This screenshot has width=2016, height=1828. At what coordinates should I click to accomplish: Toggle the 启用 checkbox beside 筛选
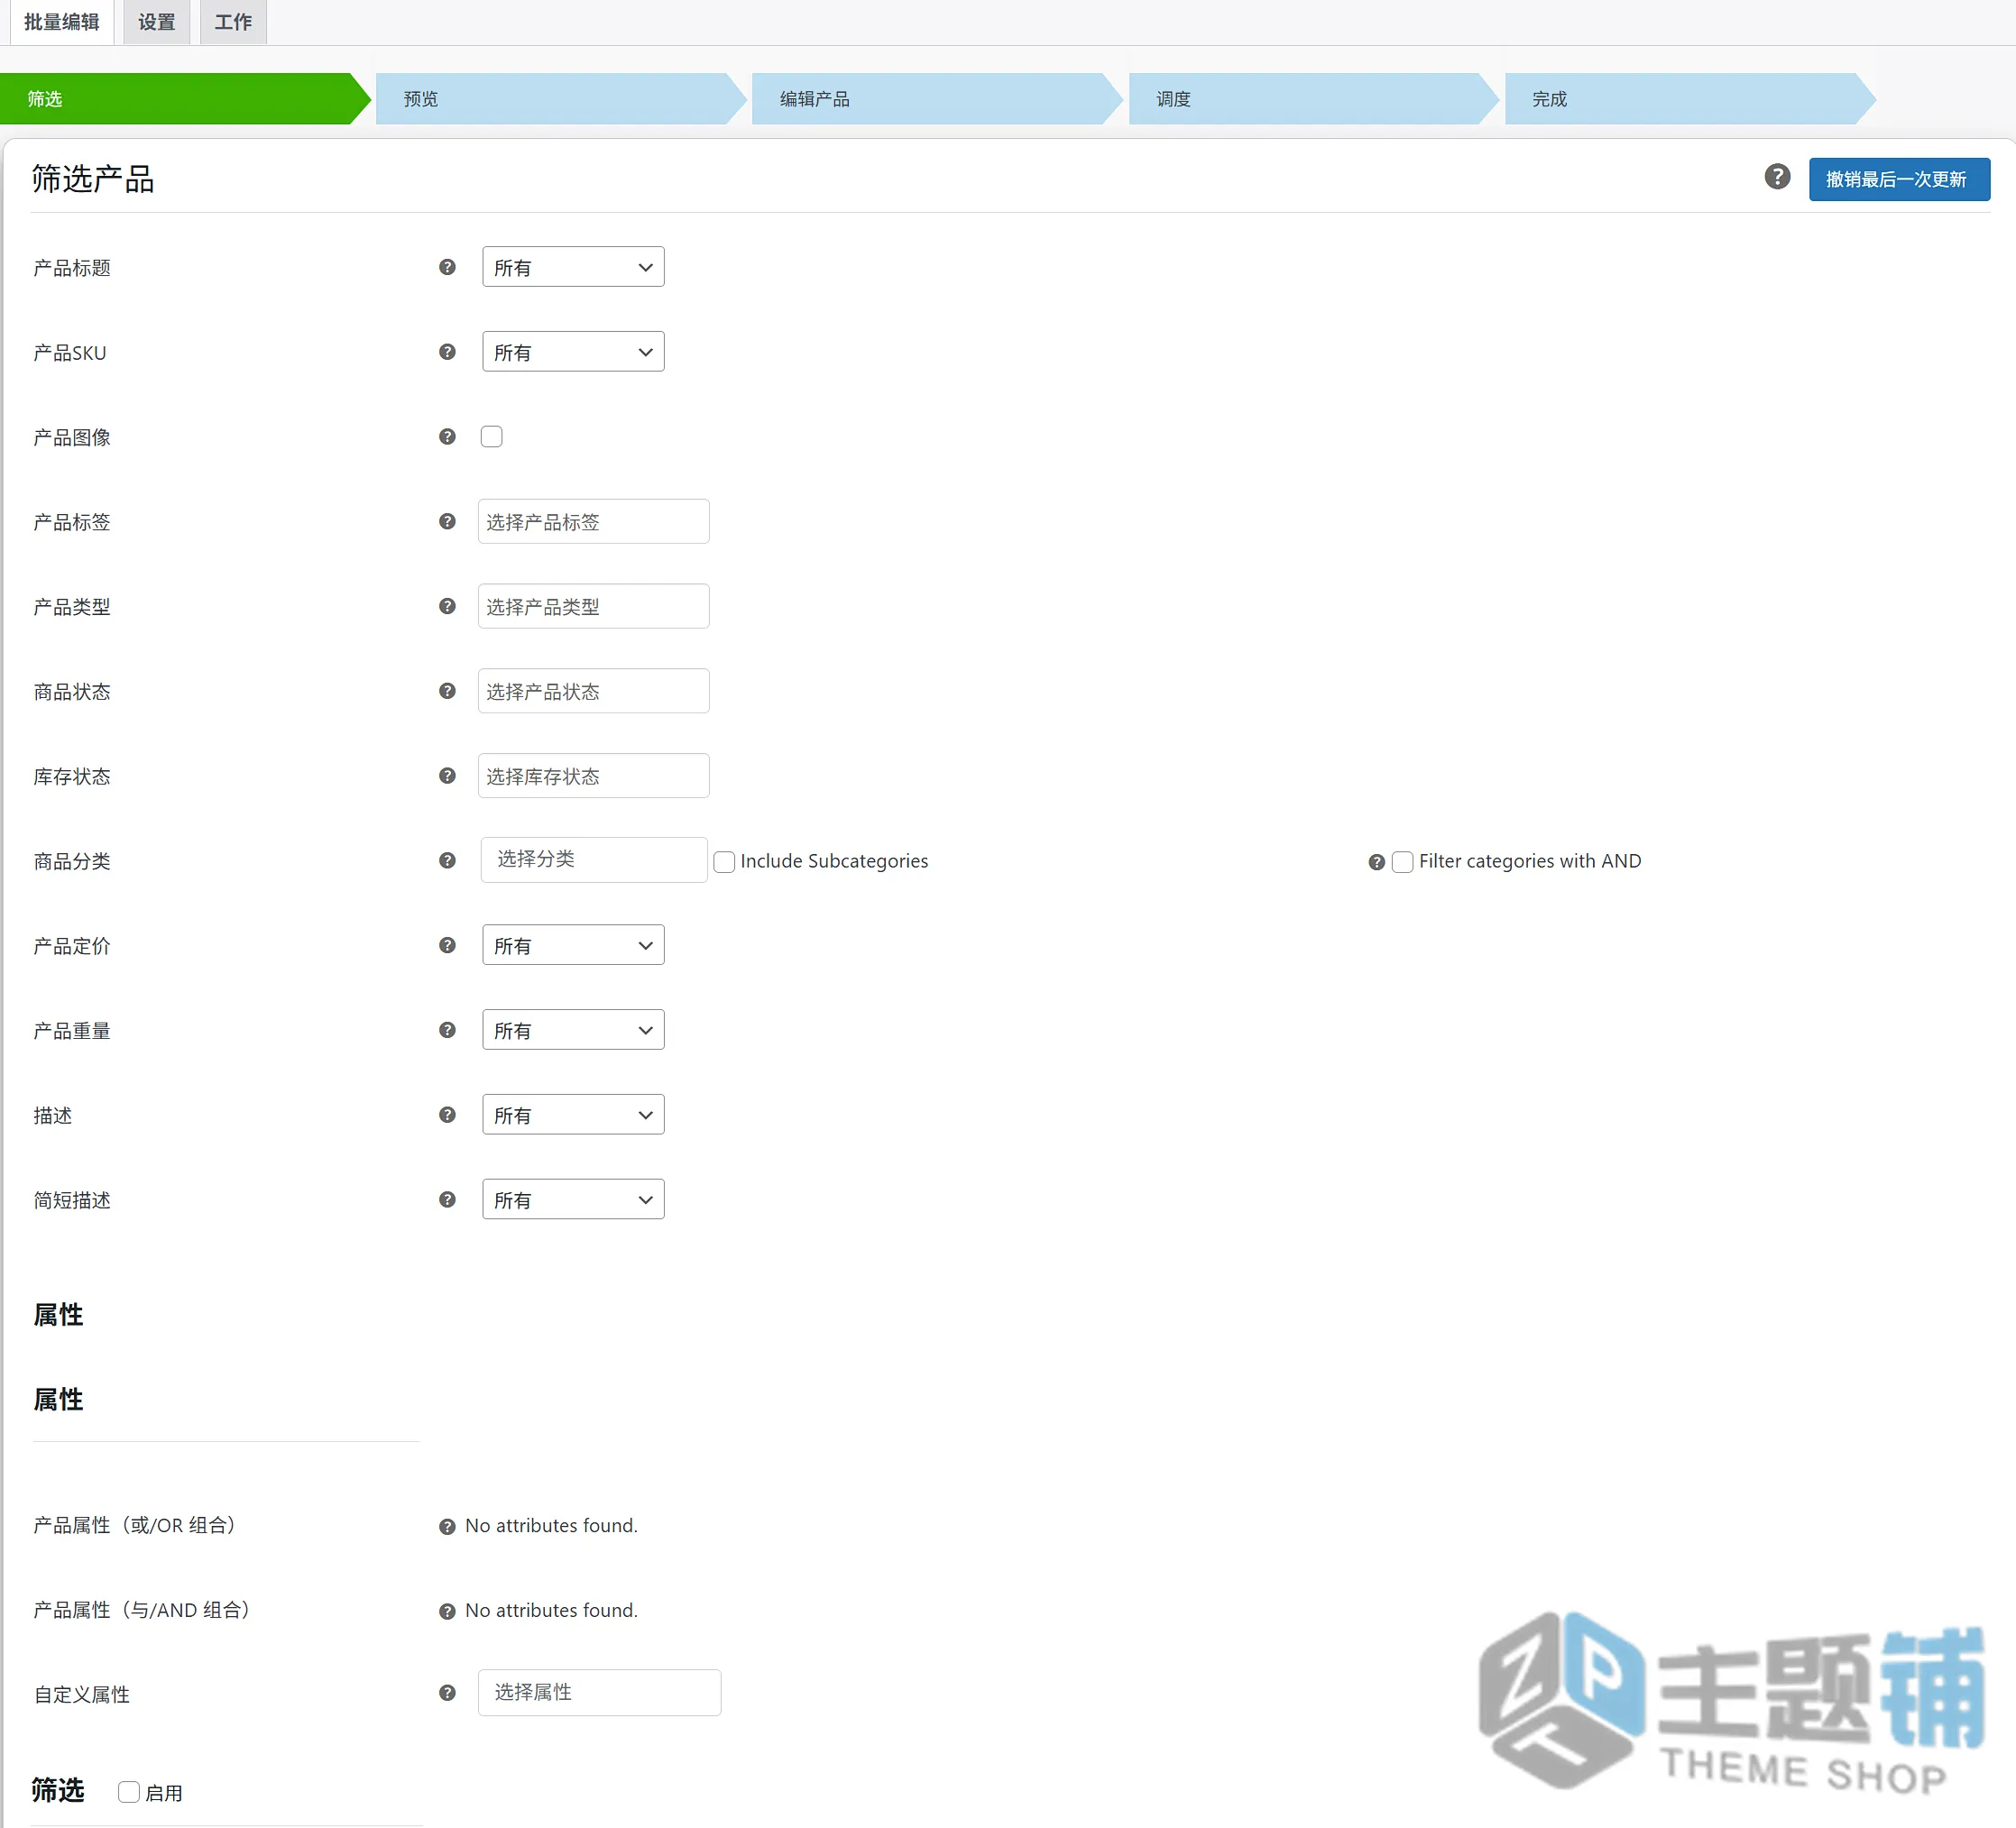(129, 1792)
